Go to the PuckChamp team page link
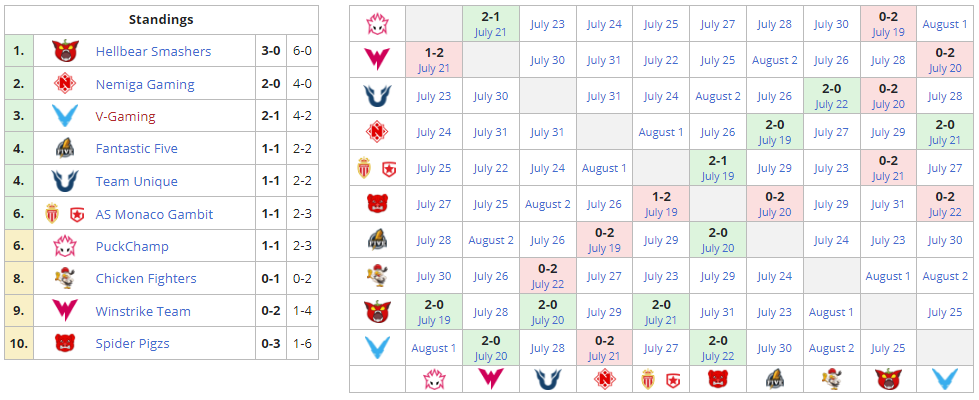979x400 pixels. [132, 246]
